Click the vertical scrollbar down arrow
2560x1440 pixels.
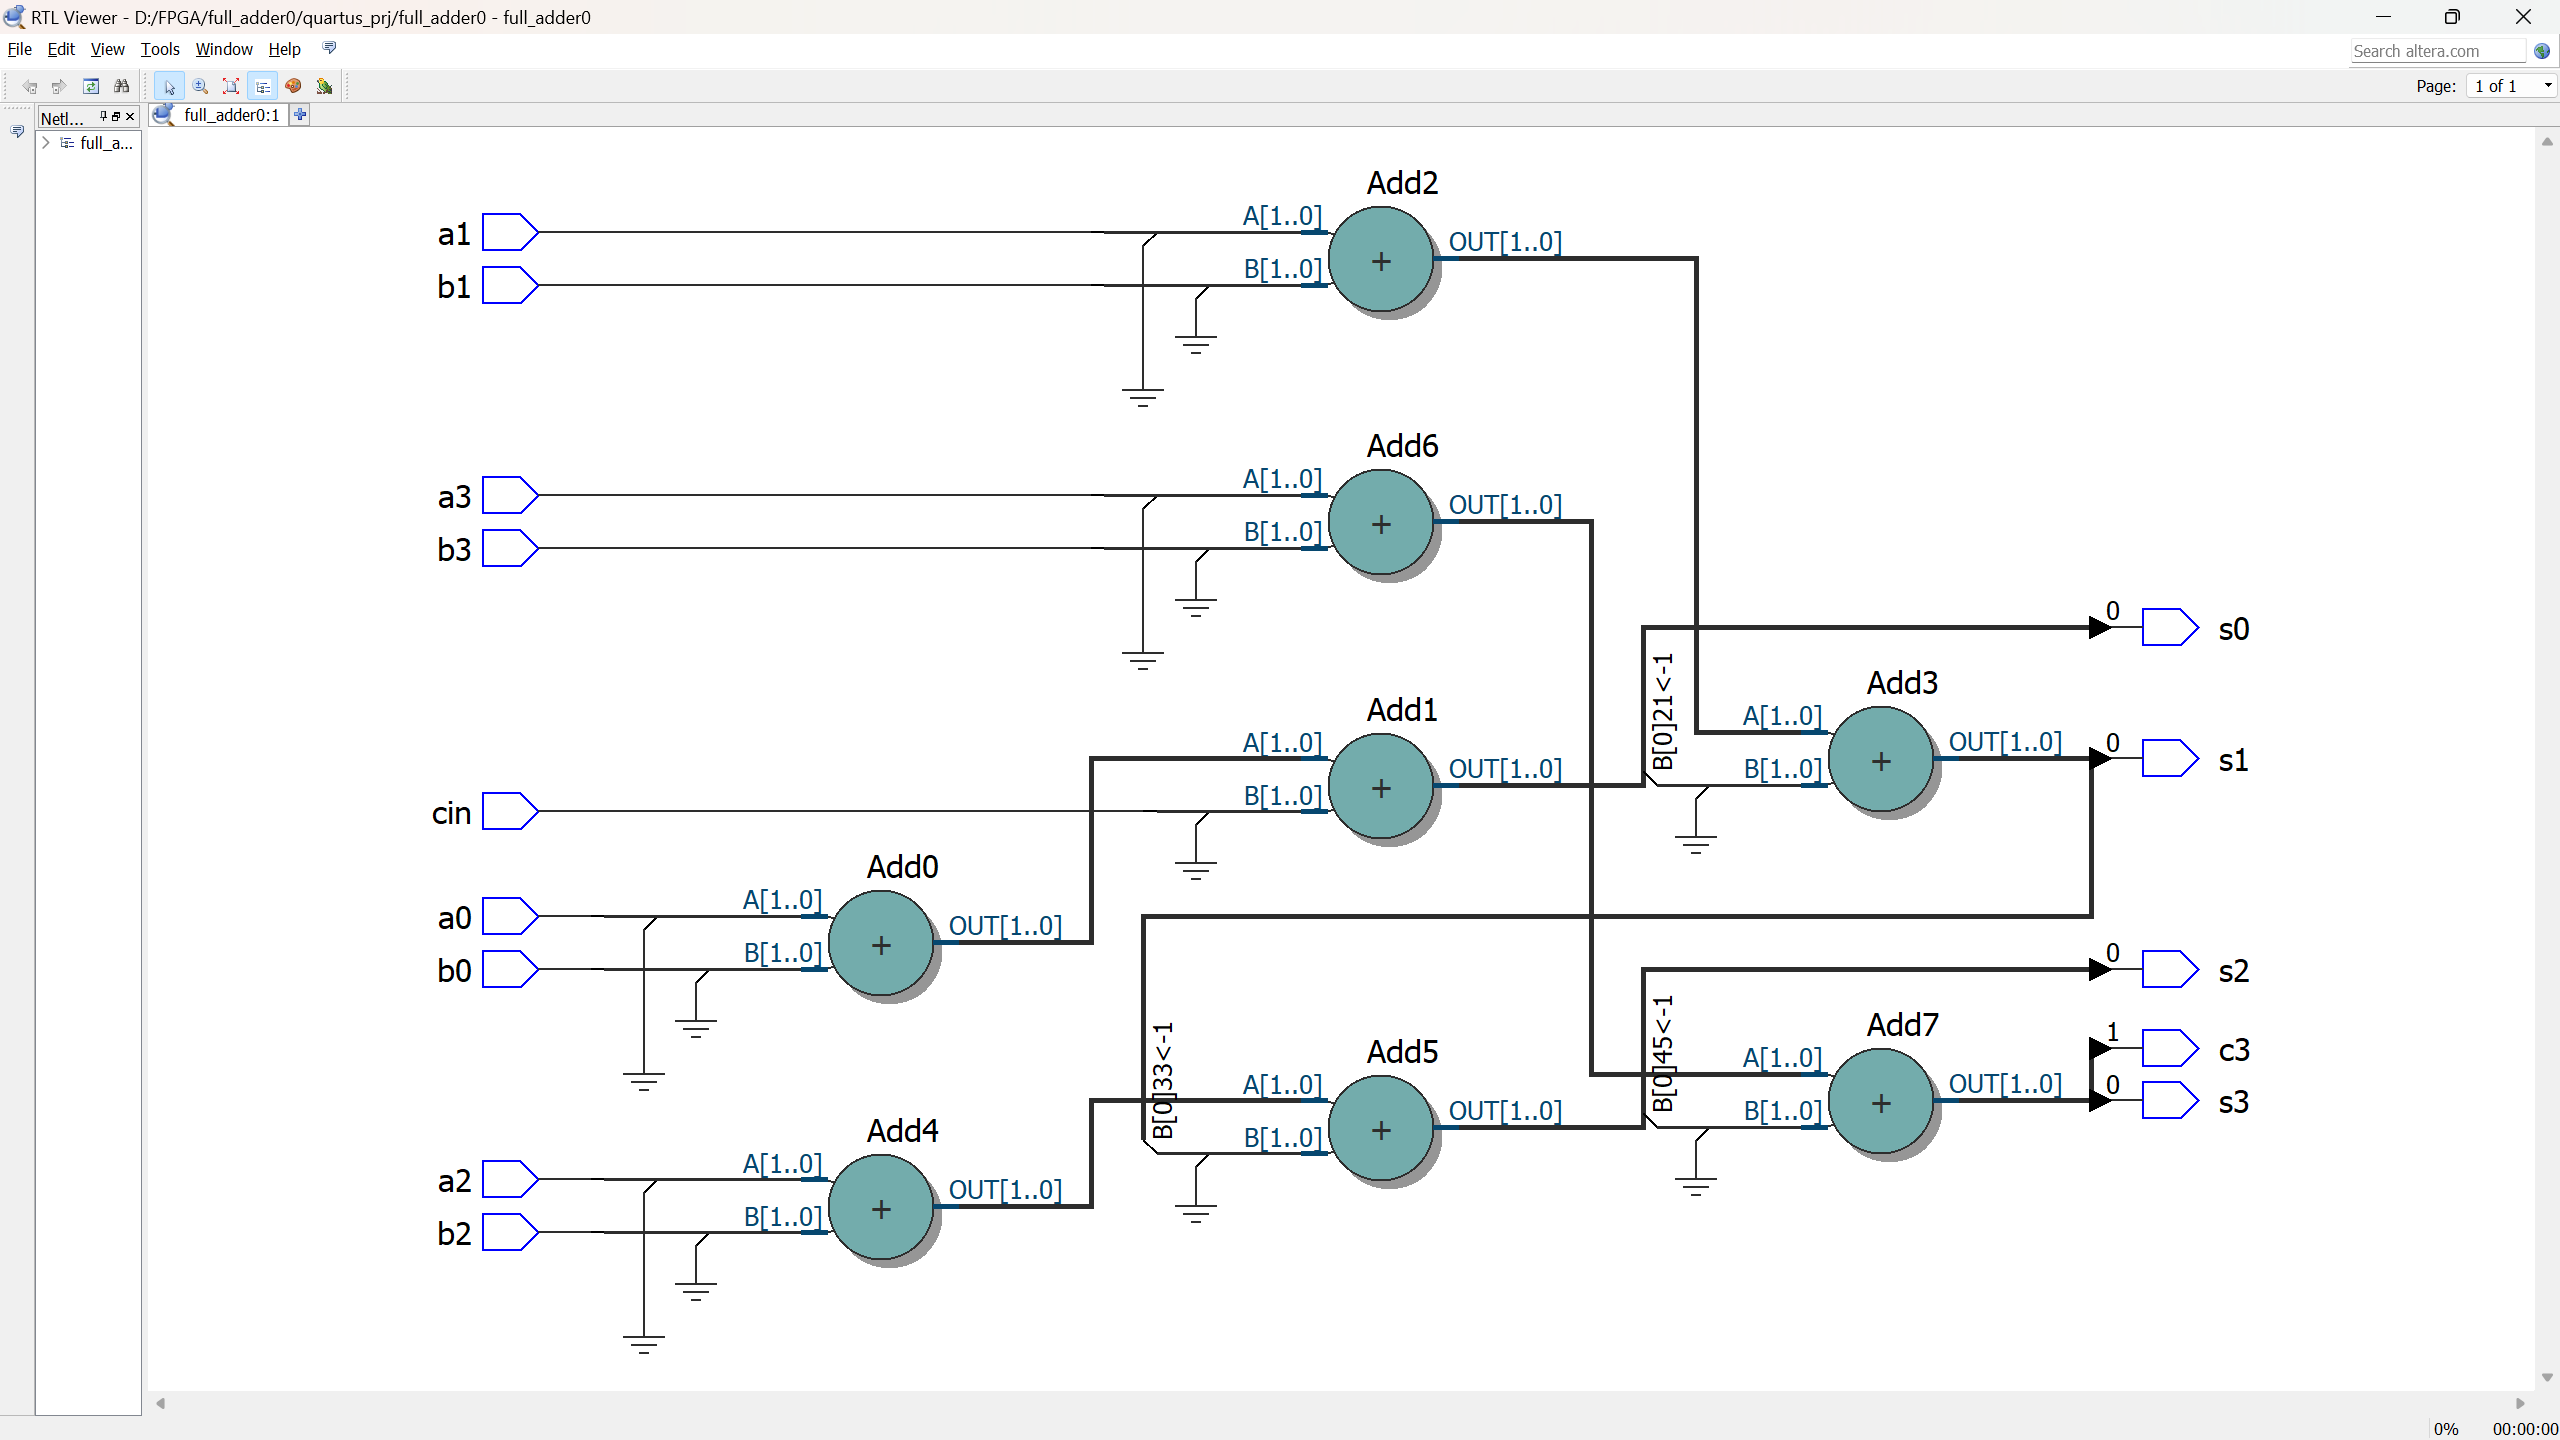(x=2547, y=1377)
